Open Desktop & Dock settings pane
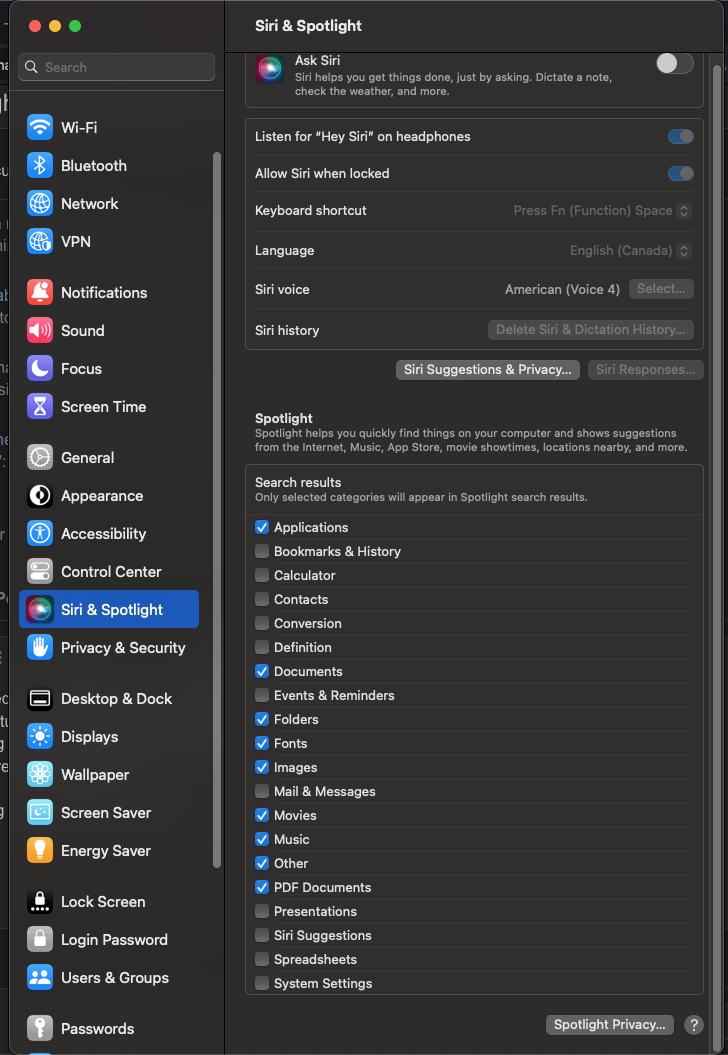The width and height of the screenshot is (728, 1055). pos(116,699)
